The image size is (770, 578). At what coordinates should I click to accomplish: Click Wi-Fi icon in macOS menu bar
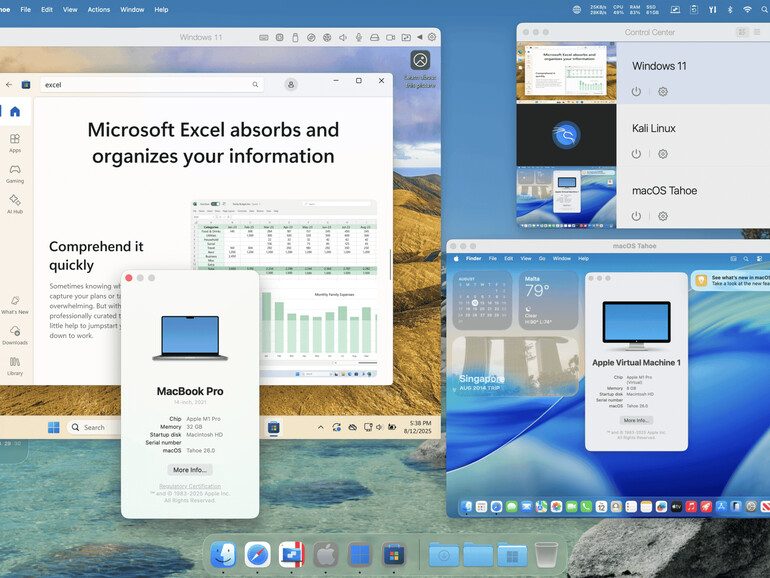[x=747, y=9]
